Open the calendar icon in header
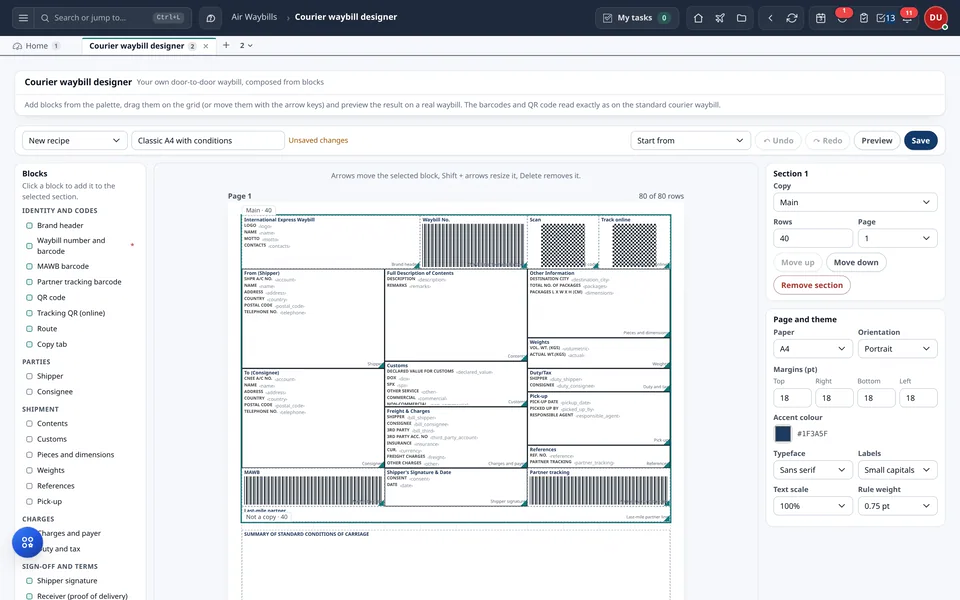The image size is (960, 600). point(820,18)
